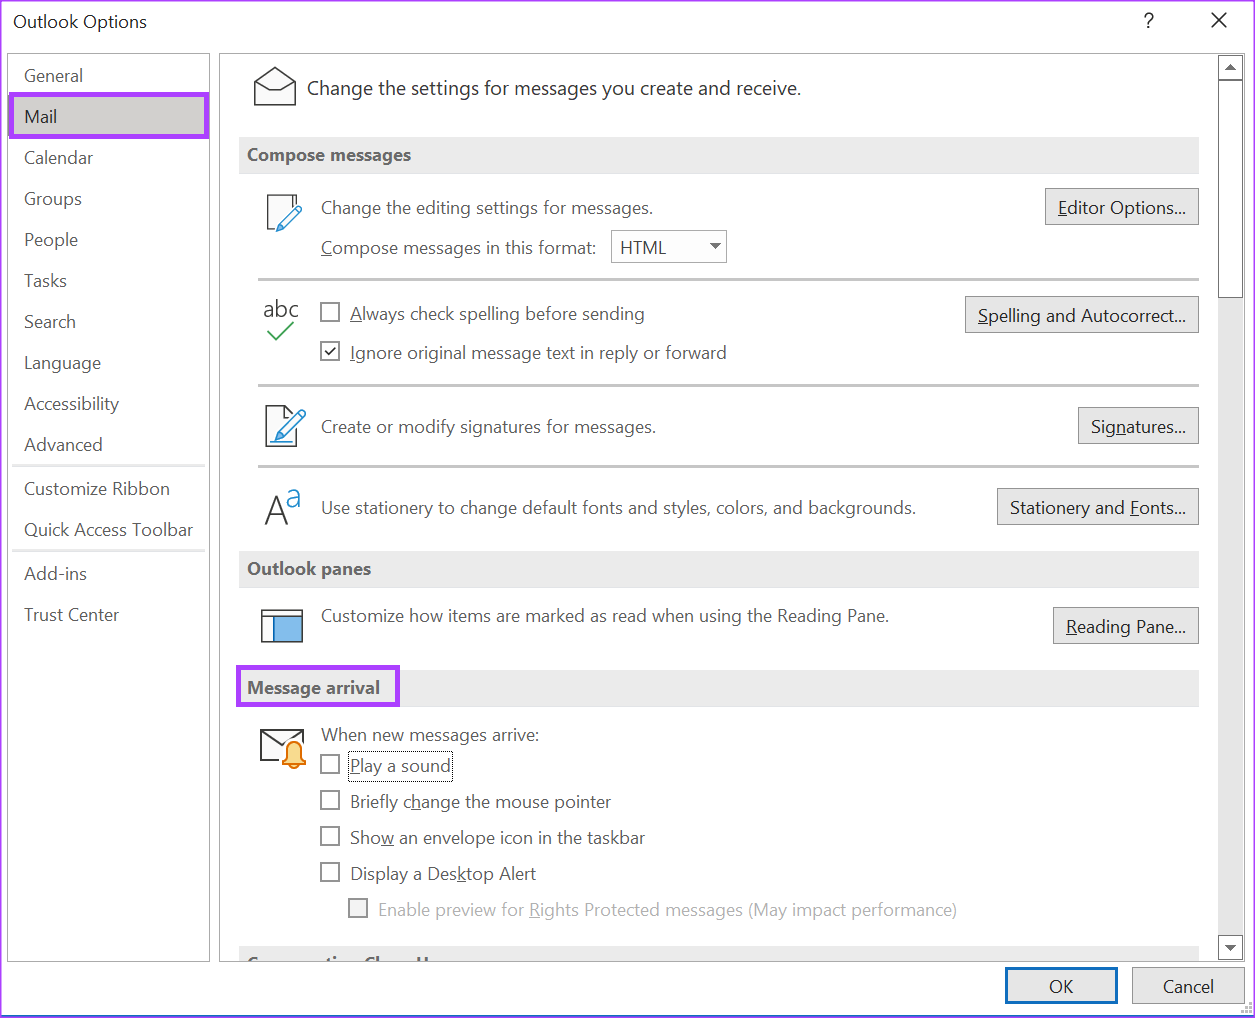Click the signature pen-and-paper icon
Screen dimensions: 1255x1018
click(x=285, y=426)
